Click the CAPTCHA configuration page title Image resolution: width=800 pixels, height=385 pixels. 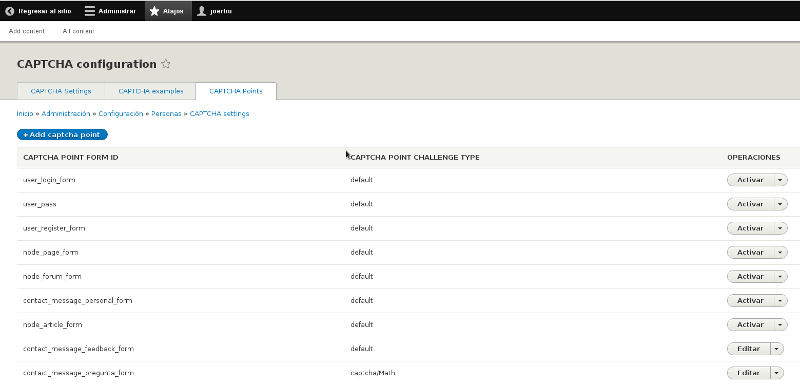click(87, 64)
